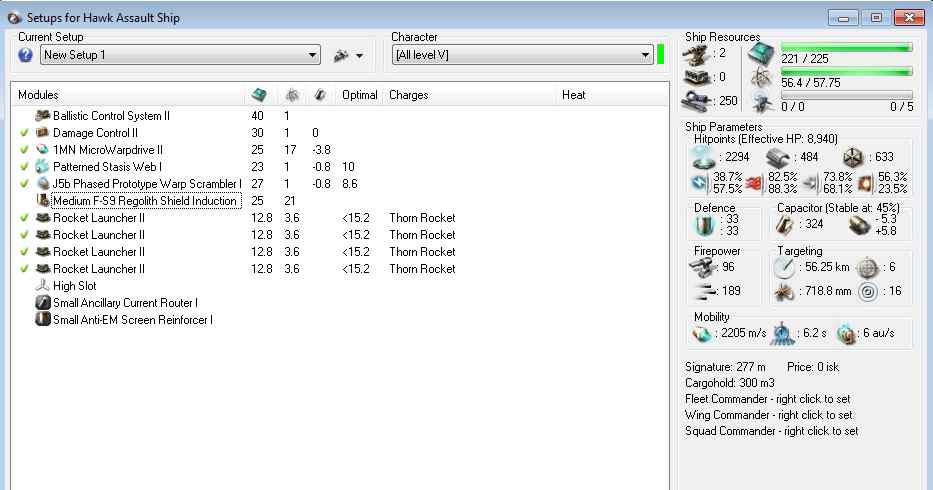
Task: Click the Defence tank icon
Action: click(704, 225)
